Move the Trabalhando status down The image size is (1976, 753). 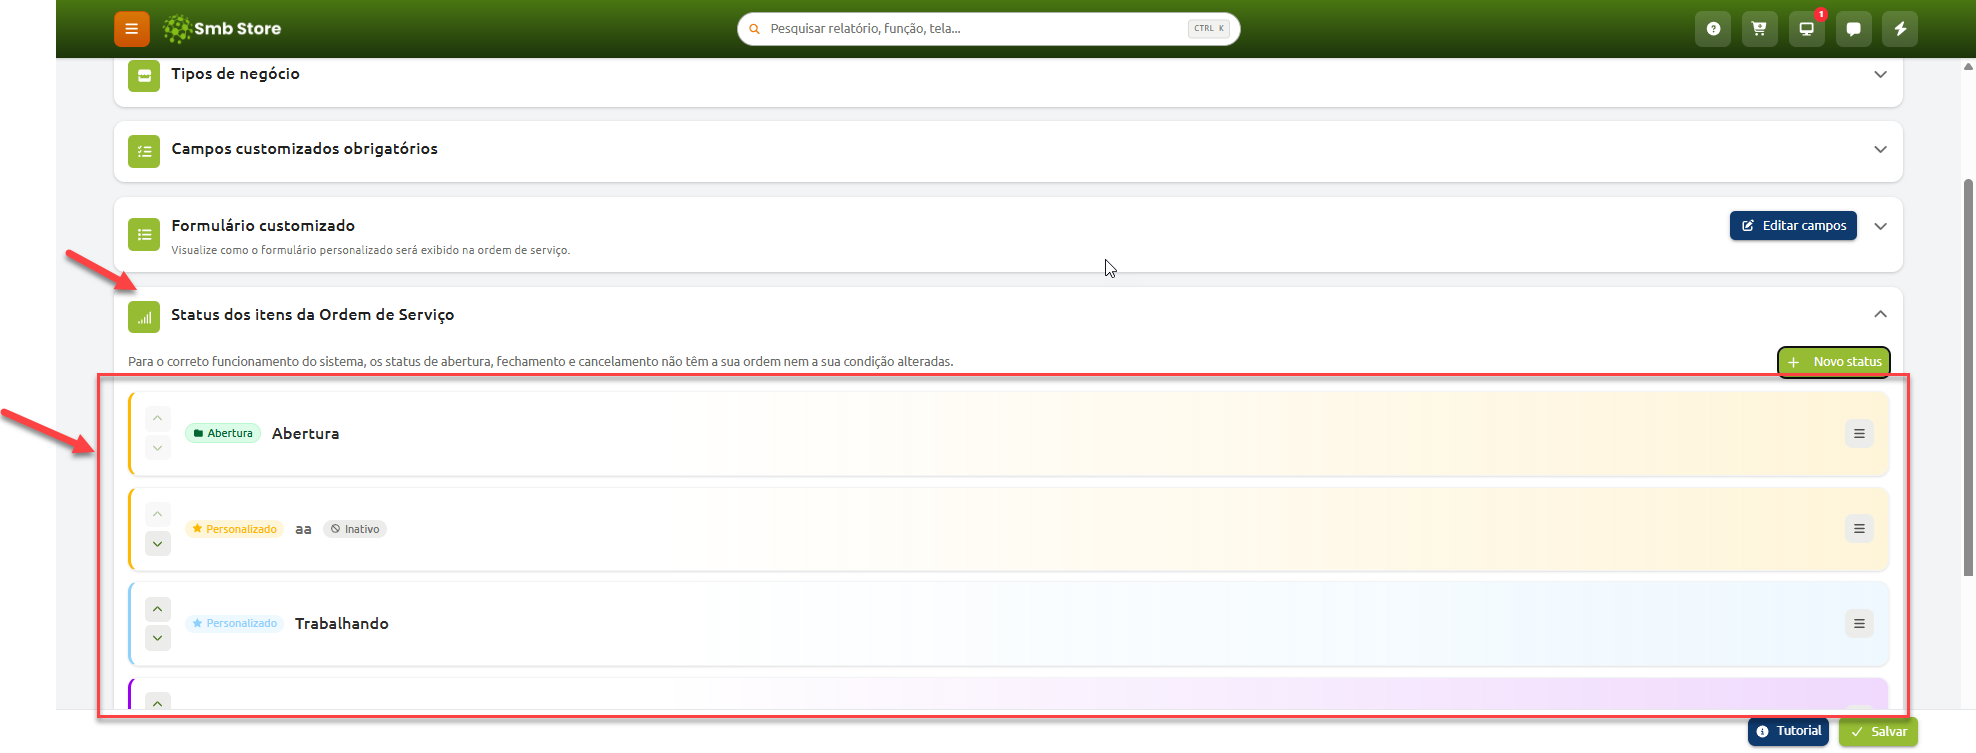coord(158,638)
